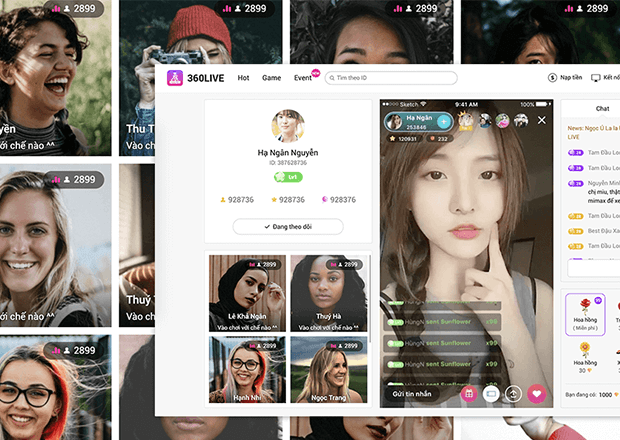Click the share upload icon in stream
Image resolution: width=620 pixels, height=440 pixels.
pos(513,394)
